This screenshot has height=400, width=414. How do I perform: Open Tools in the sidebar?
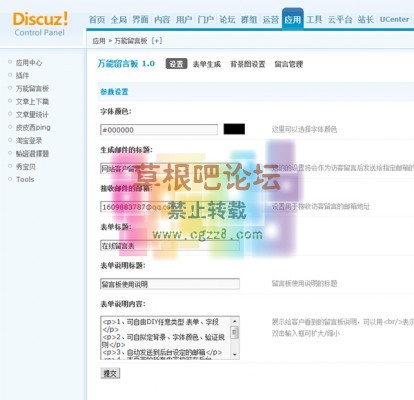(25, 179)
